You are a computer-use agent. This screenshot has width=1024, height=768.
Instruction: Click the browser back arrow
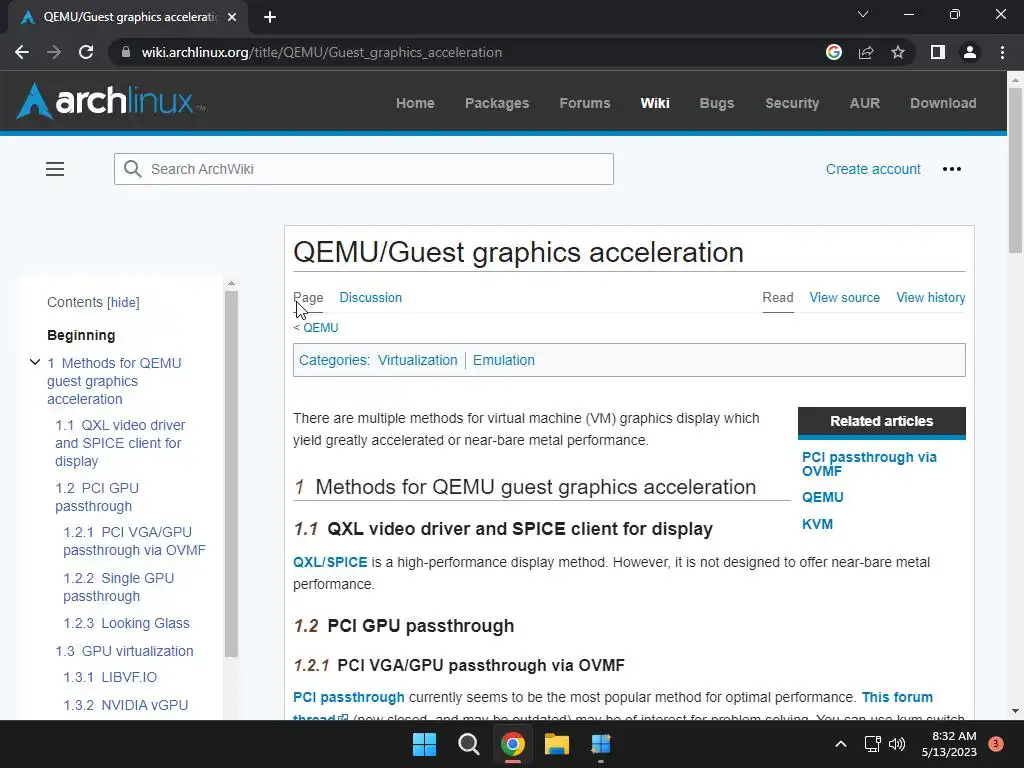pyautogui.click(x=22, y=52)
